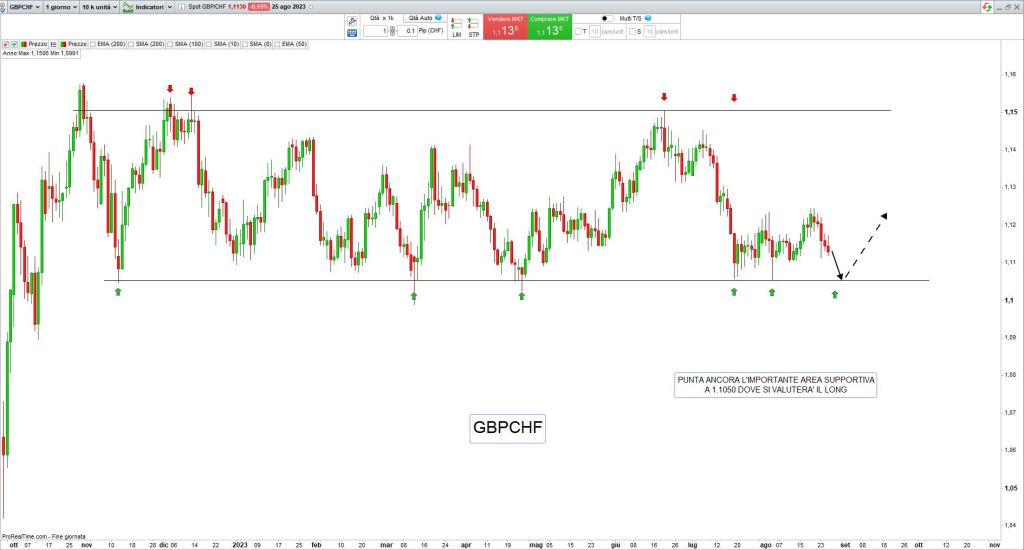Screen dimensions: 1024x550
Task: Open the '10 k unità' dropdown
Action: pyautogui.click(x=100, y=7)
